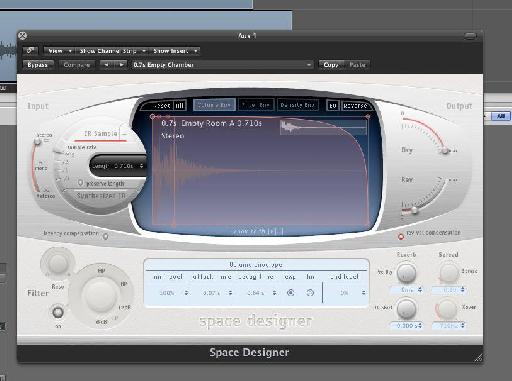Select 12dB filter mode
Image resolution: width=512 pixels, height=381 pixels.
pyautogui.click(x=124, y=307)
